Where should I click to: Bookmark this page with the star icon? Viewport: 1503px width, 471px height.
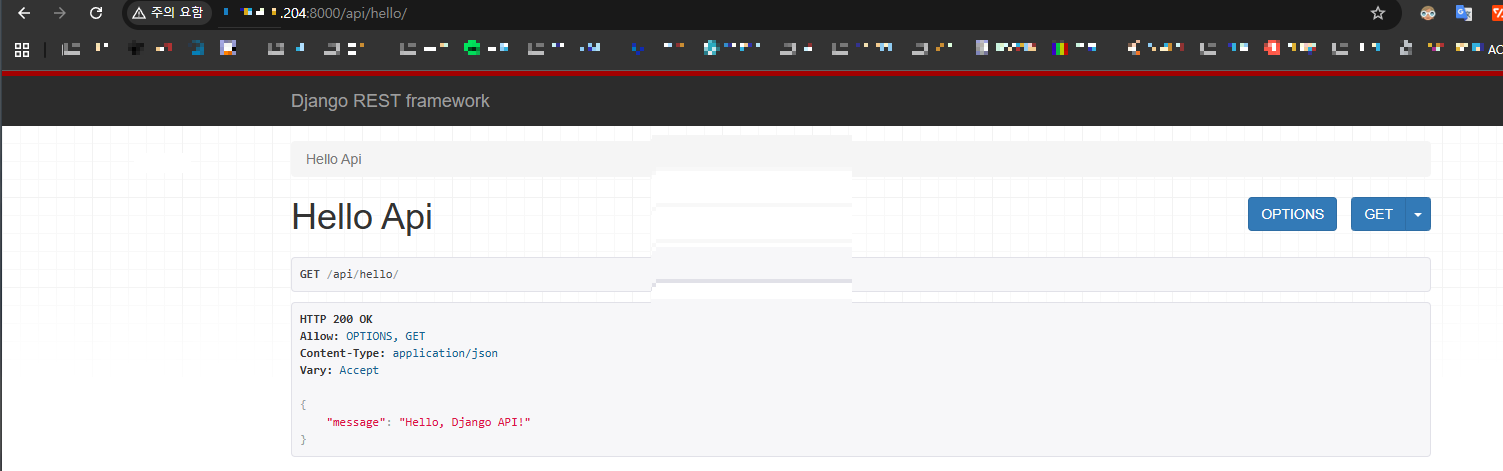(x=1378, y=13)
